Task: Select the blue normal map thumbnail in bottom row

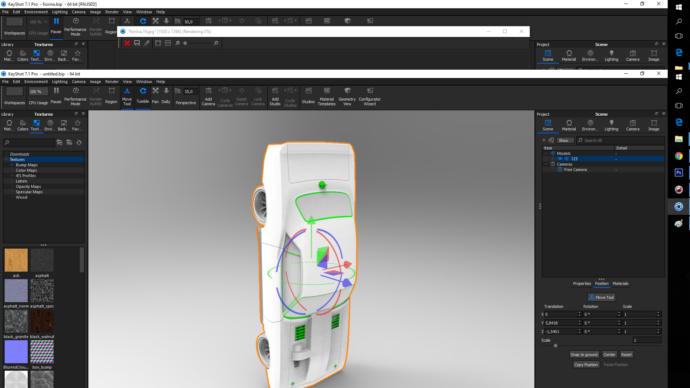Action: pos(16,351)
